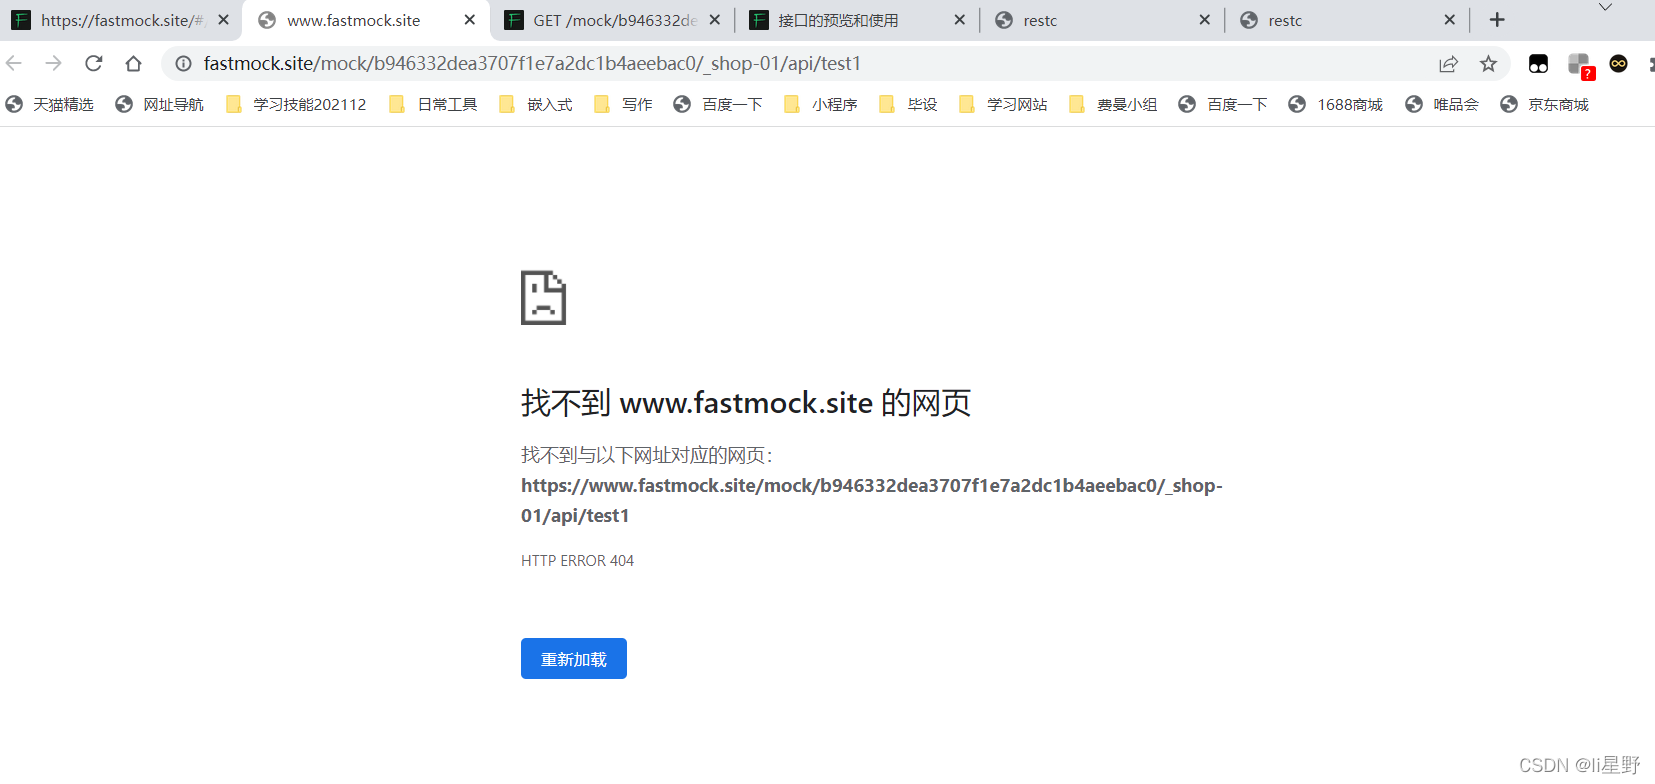
Task: Close the www.fastmock.site tab
Action: (x=470, y=20)
